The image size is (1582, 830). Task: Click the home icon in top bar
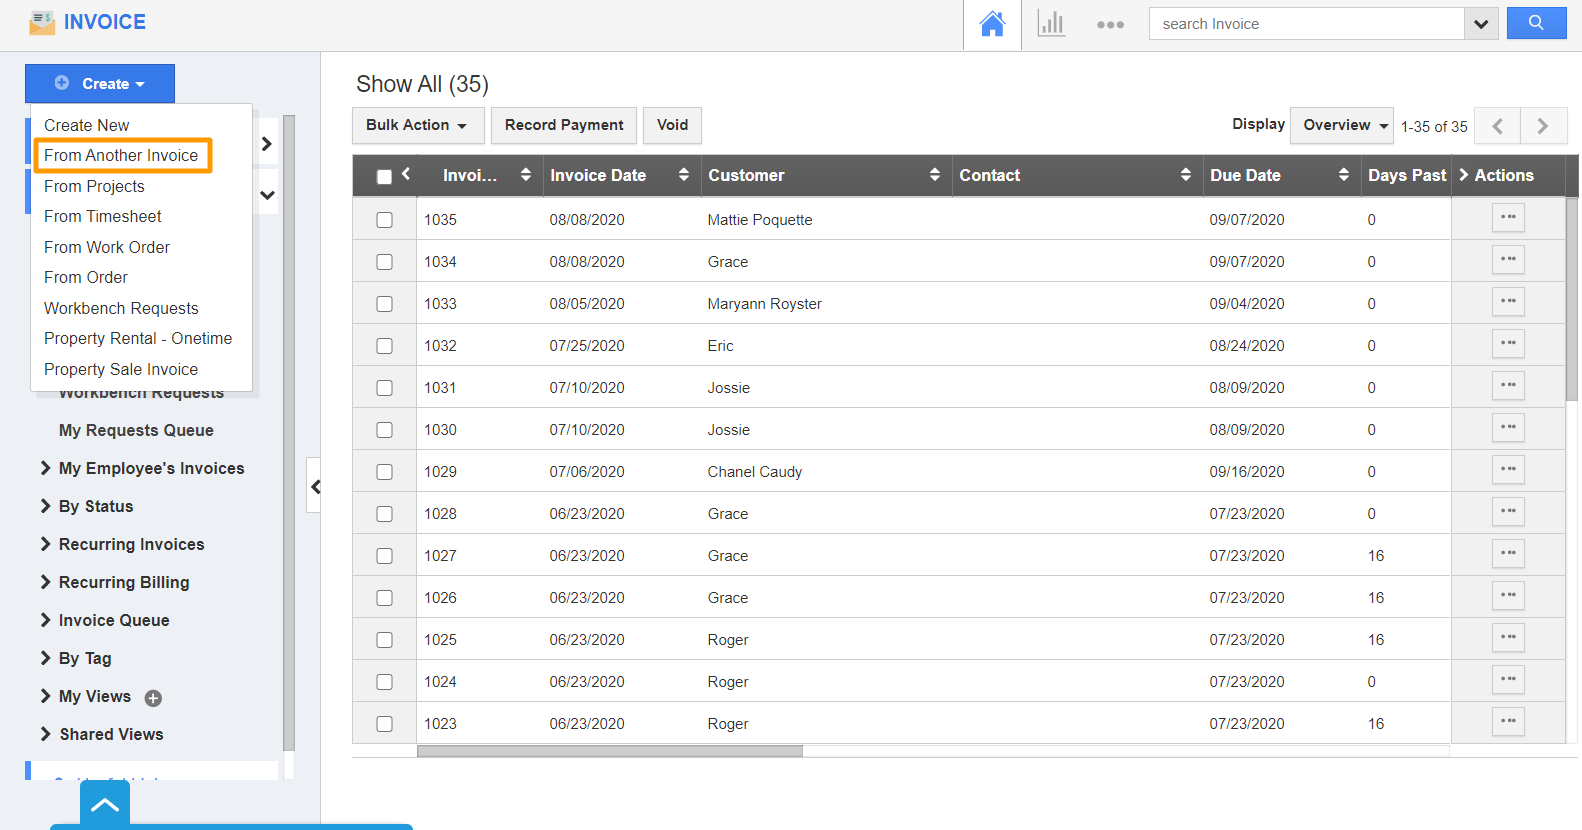(x=991, y=24)
